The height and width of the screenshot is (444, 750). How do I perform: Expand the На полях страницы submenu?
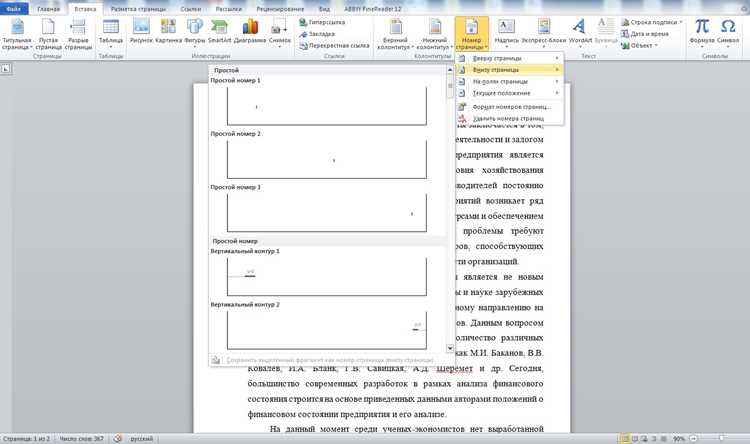(x=509, y=81)
